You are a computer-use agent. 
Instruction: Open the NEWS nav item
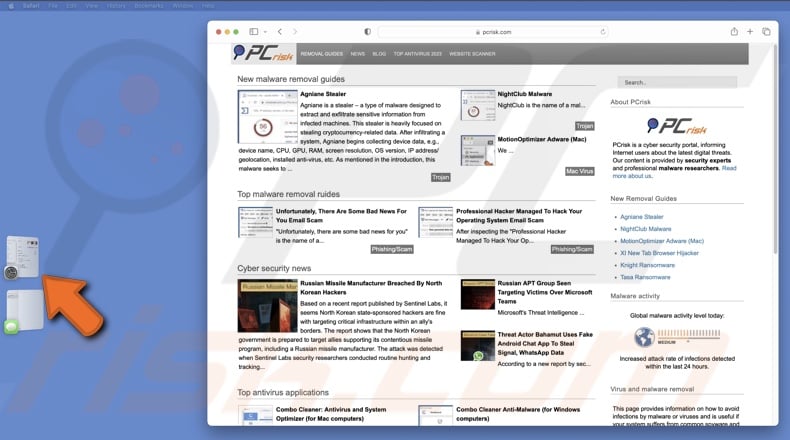click(x=358, y=54)
